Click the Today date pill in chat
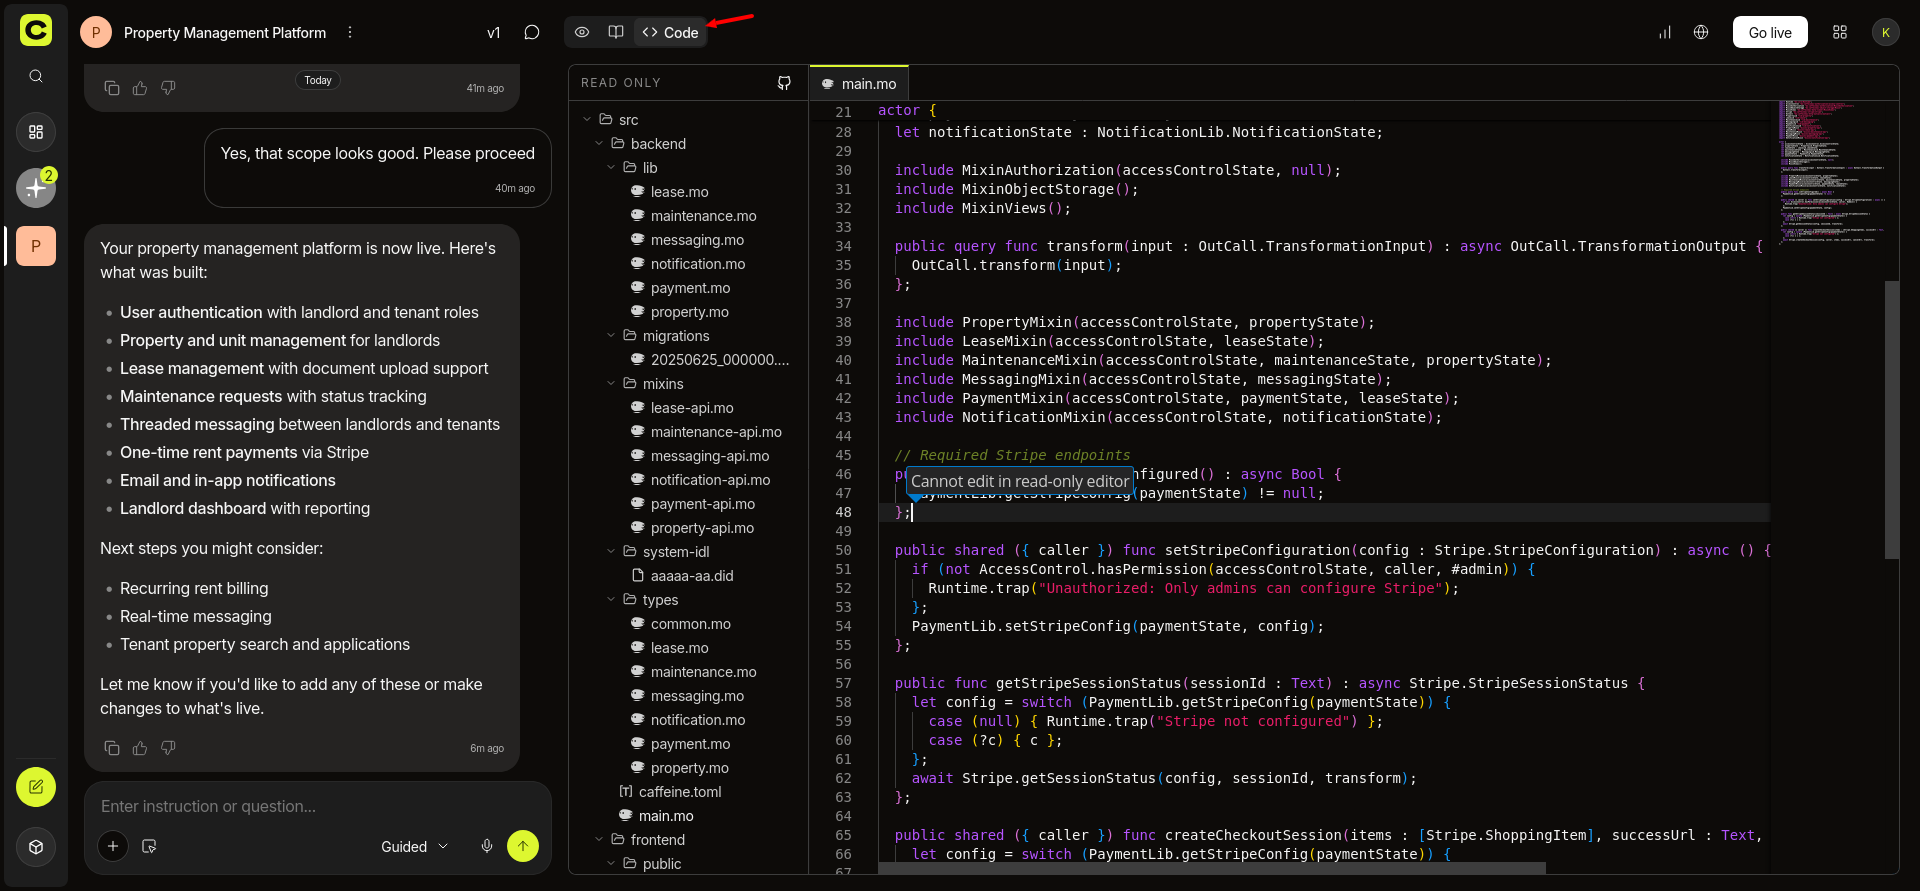1920x891 pixels. pos(318,80)
